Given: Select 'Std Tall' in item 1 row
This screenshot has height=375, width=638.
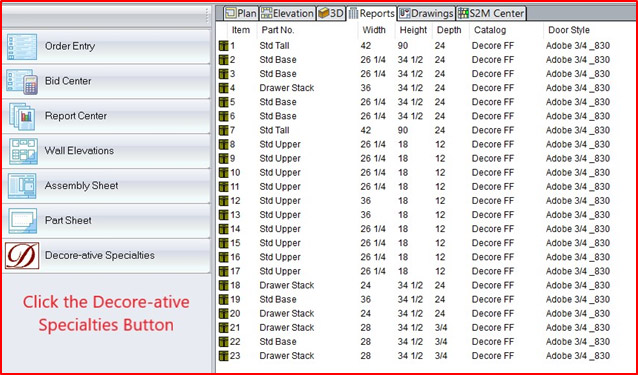Looking at the screenshot, I should pyautogui.click(x=274, y=46).
